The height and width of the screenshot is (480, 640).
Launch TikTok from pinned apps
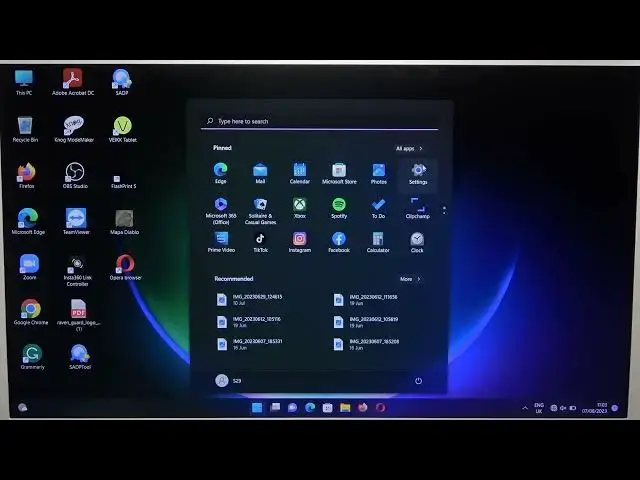tap(260, 242)
